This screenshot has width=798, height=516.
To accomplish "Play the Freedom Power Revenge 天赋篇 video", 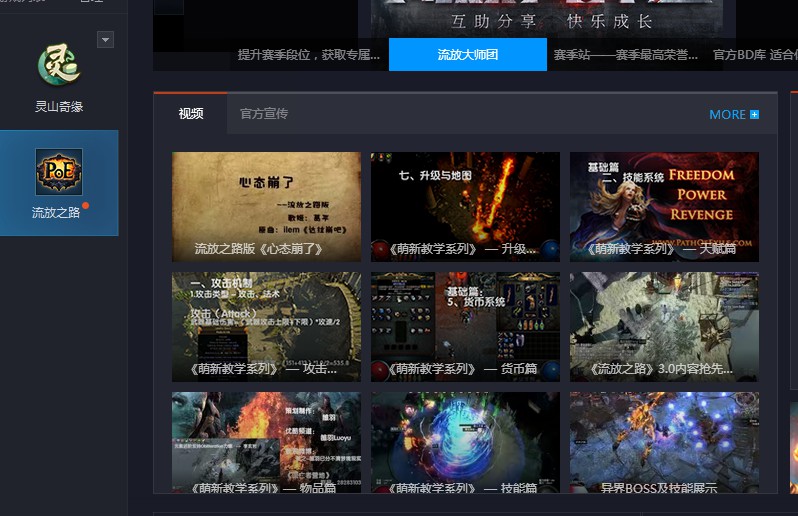I will (664, 207).
